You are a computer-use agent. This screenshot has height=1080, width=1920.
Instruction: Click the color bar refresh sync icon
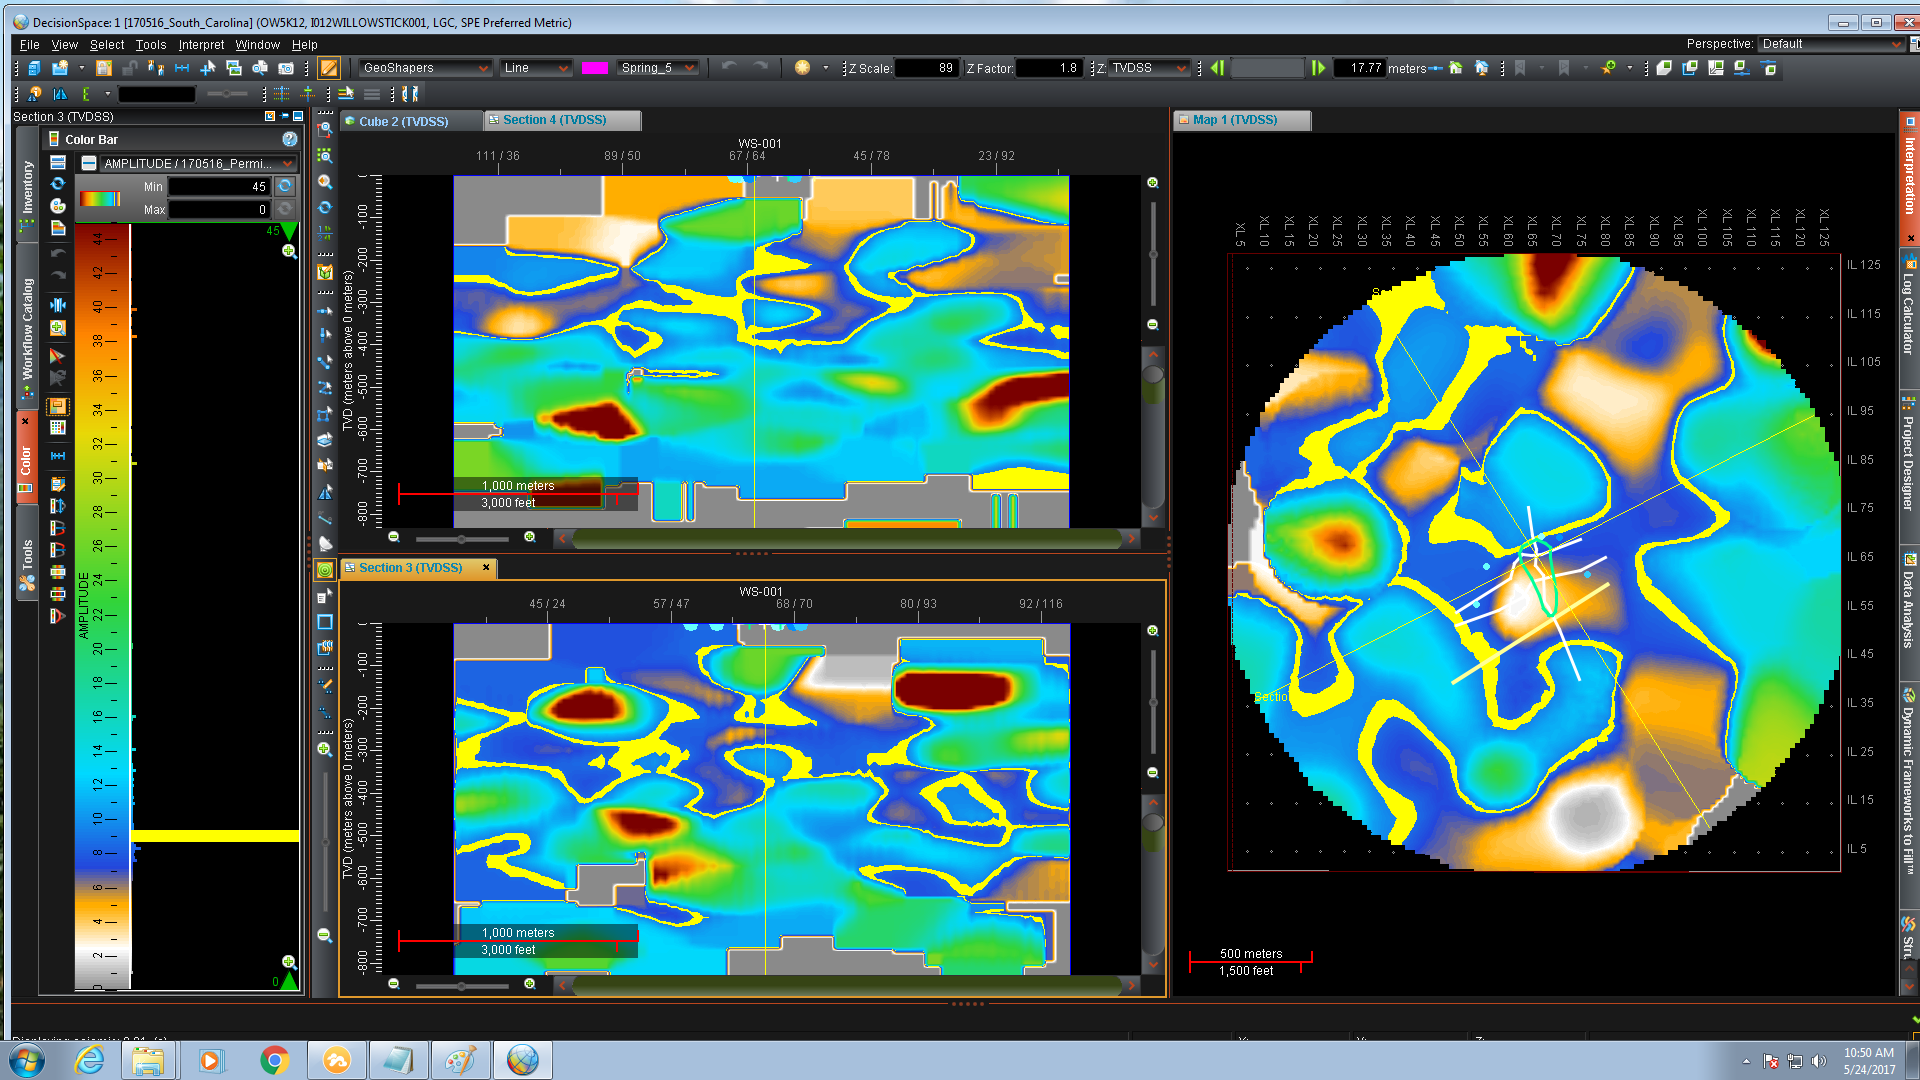[x=58, y=184]
